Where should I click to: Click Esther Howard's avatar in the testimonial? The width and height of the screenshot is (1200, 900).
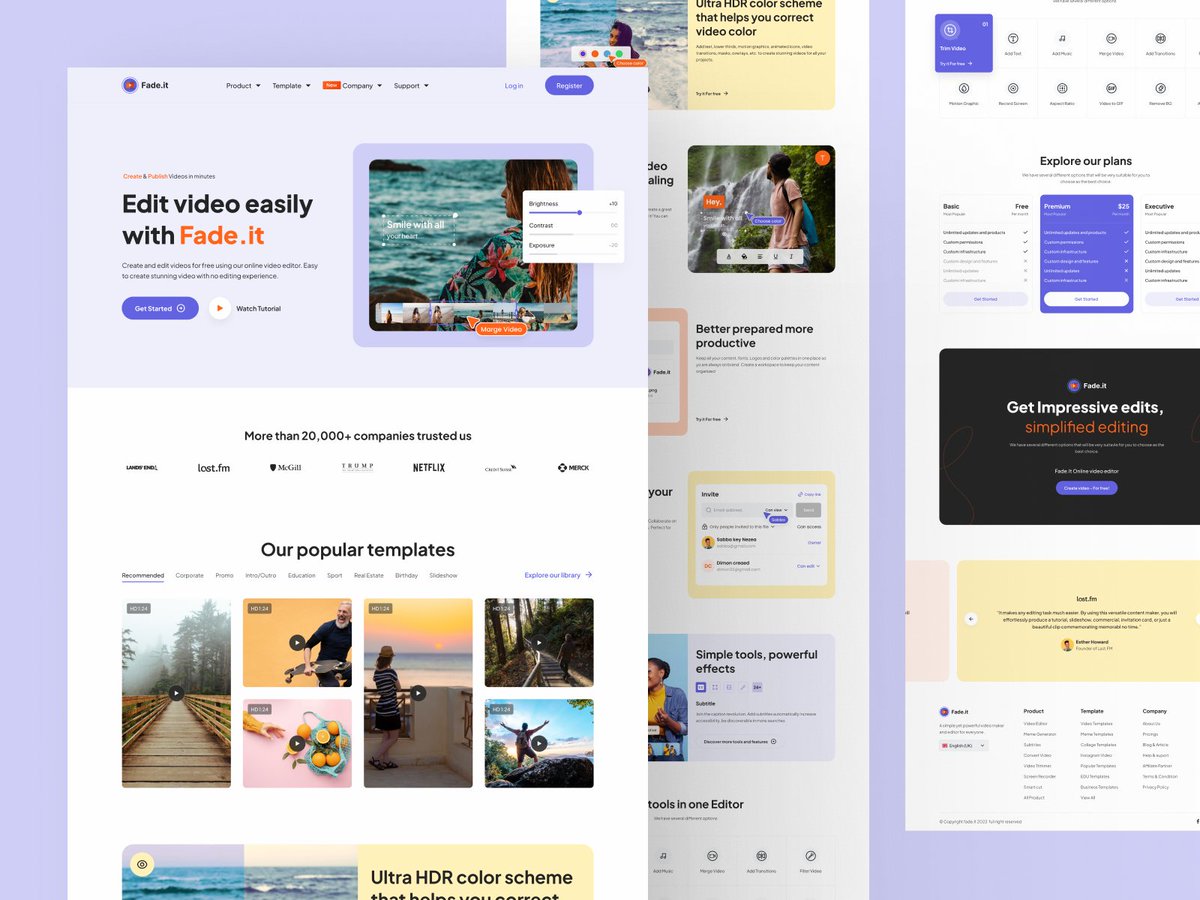pyautogui.click(x=1067, y=645)
